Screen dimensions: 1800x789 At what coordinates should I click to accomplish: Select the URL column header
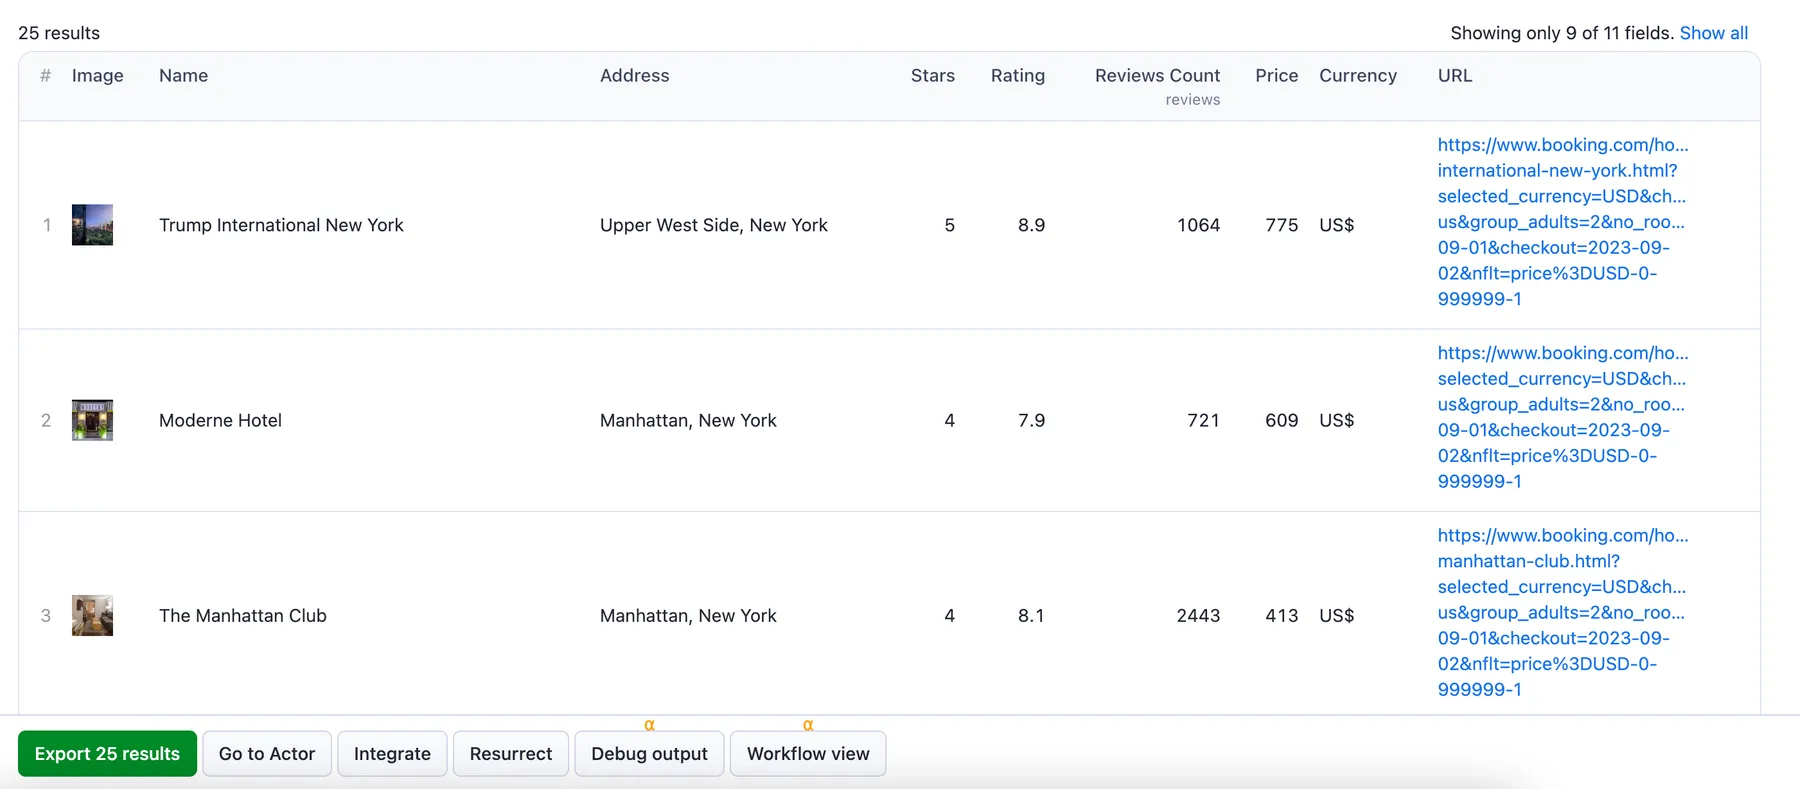click(x=1454, y=76)
